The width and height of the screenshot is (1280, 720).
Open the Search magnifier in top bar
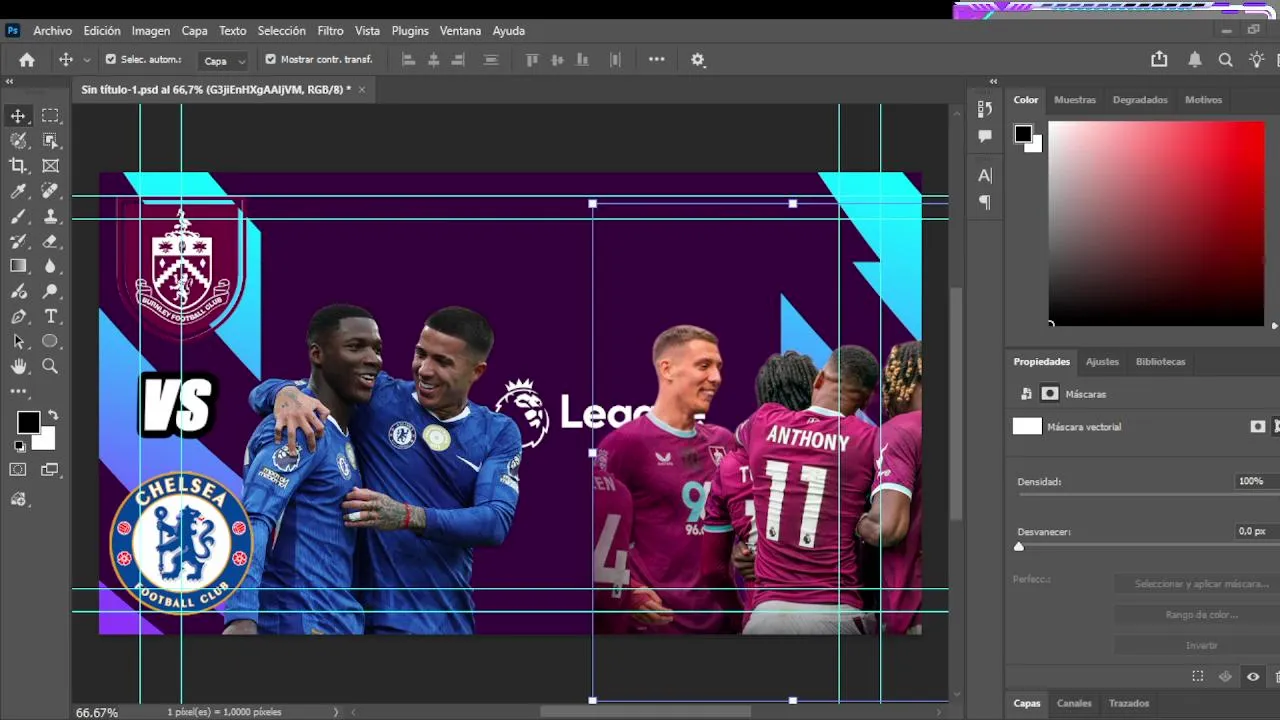tap(1225, 60)
